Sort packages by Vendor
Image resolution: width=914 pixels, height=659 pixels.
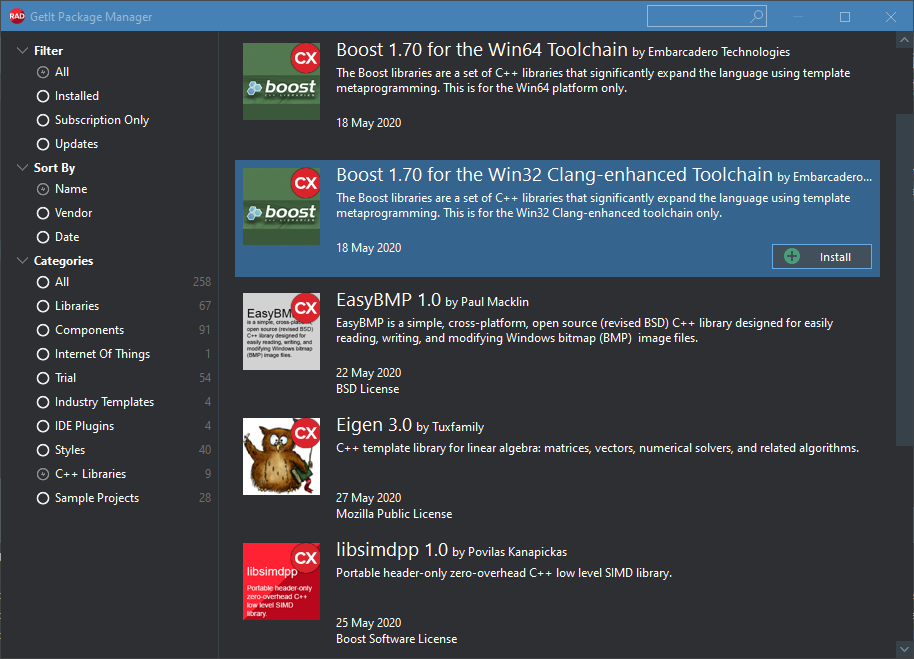(43, 213)
